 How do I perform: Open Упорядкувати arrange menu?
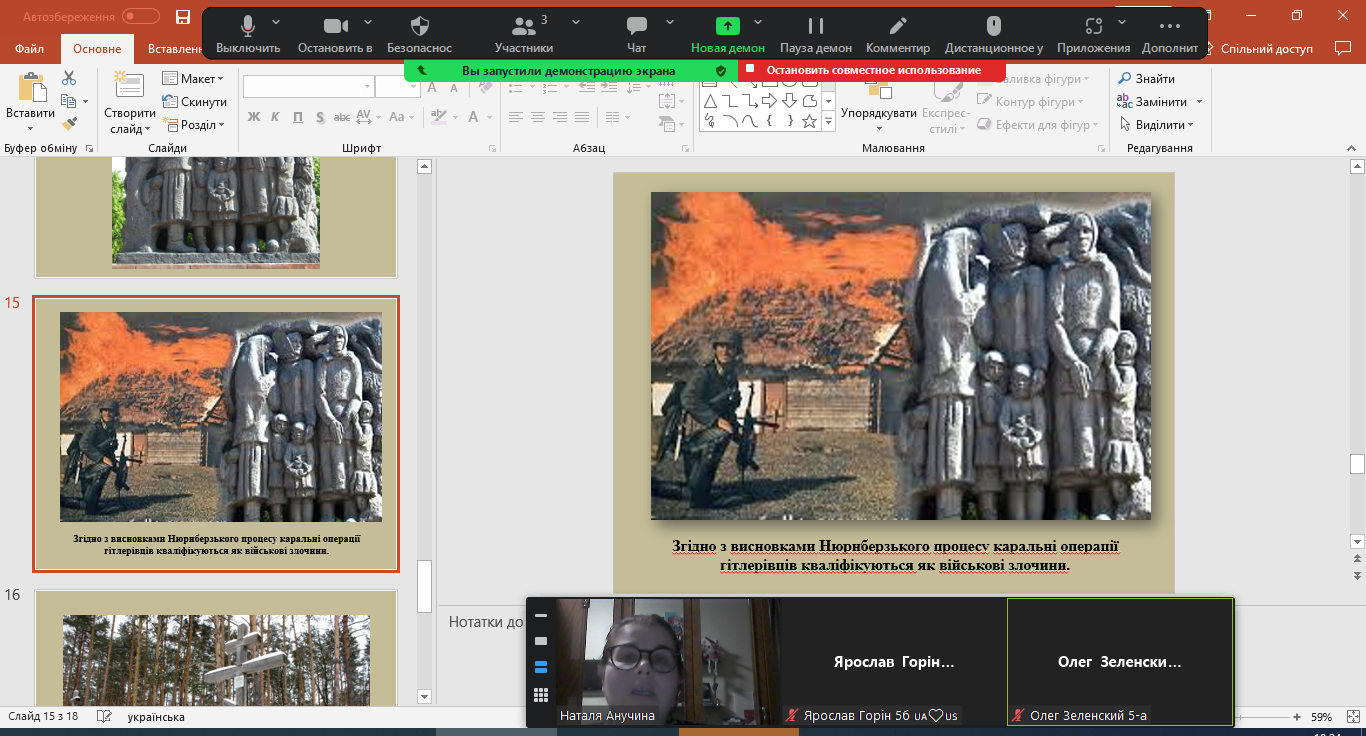click(879, 104)
